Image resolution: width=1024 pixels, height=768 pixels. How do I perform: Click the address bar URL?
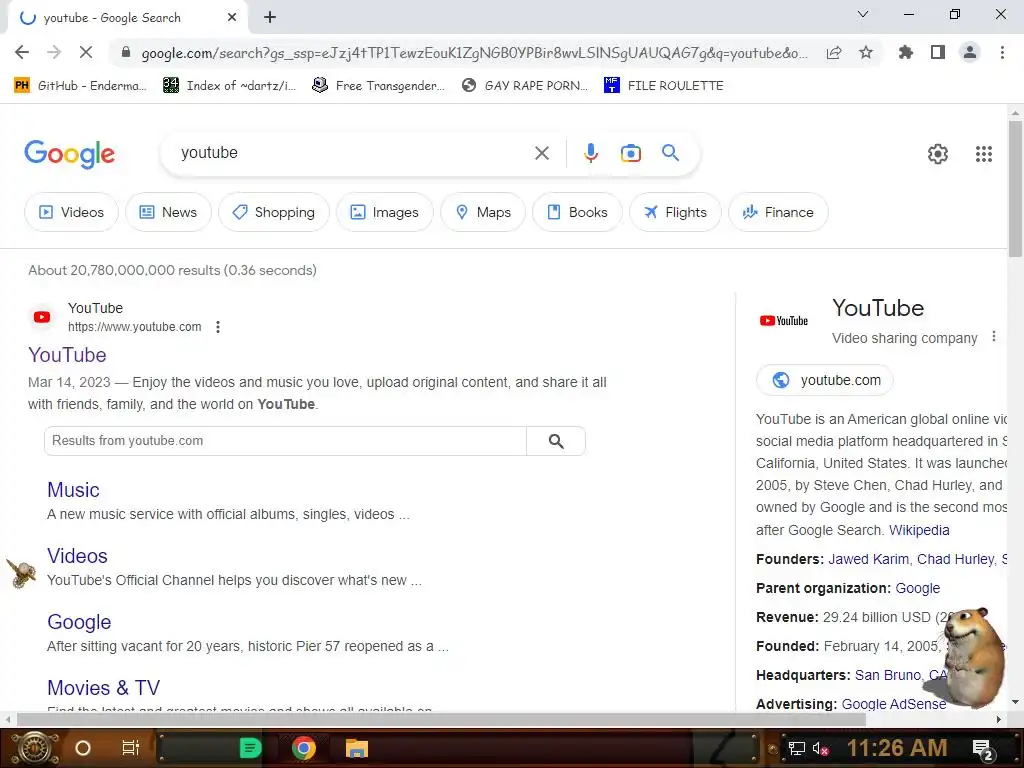(x=474, y=53)
